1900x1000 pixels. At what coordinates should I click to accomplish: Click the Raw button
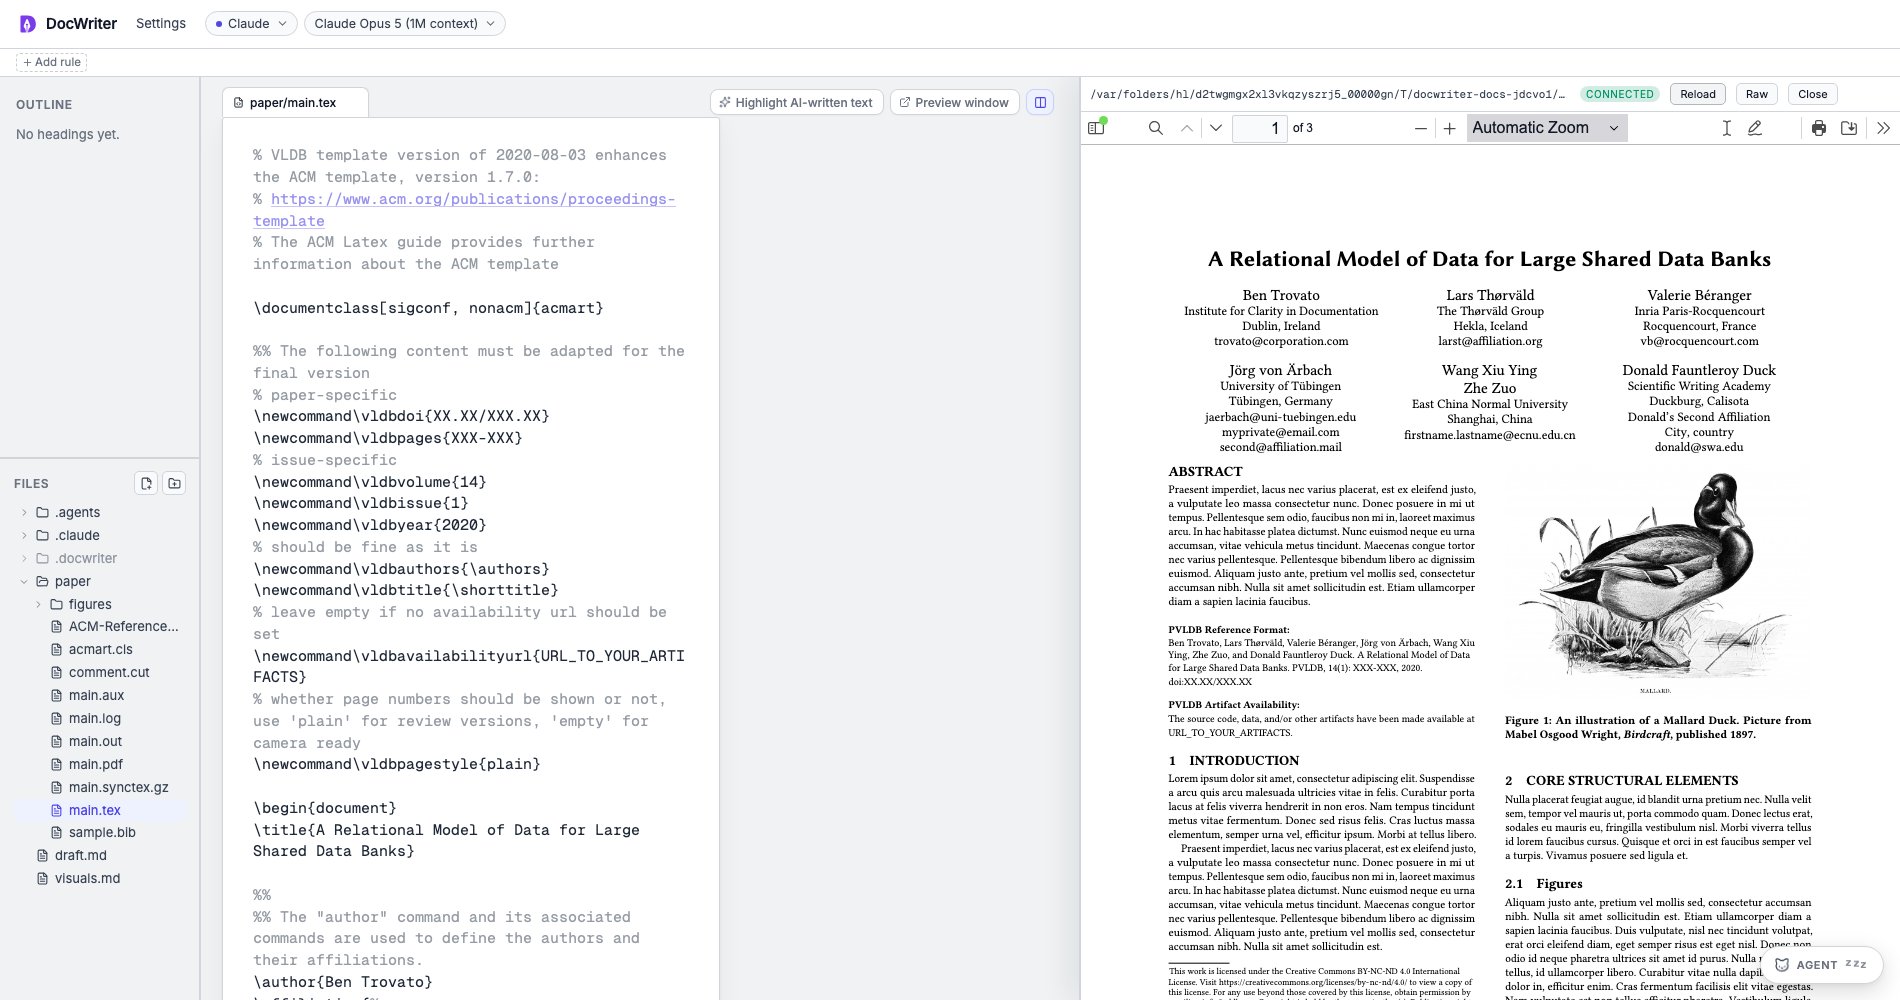(1757, 94)
